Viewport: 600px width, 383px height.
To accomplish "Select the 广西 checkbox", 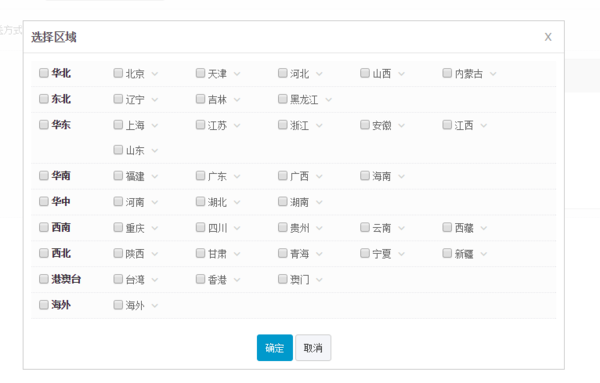I will [x=283, y=175].
